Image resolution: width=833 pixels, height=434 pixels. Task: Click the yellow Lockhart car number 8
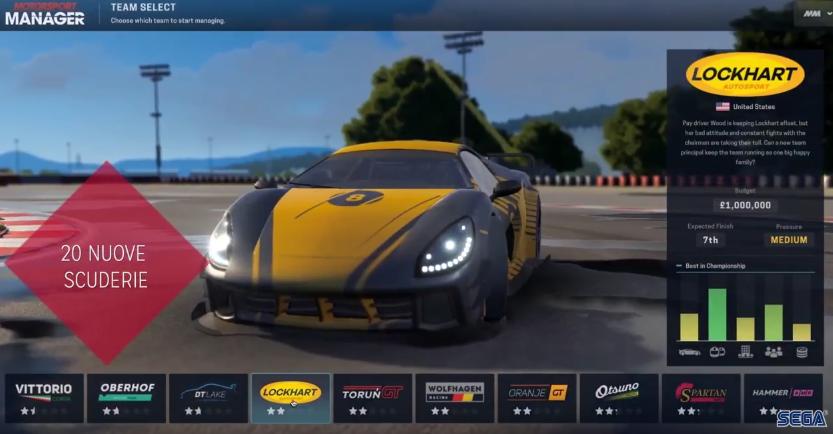[x=356, y=198]
